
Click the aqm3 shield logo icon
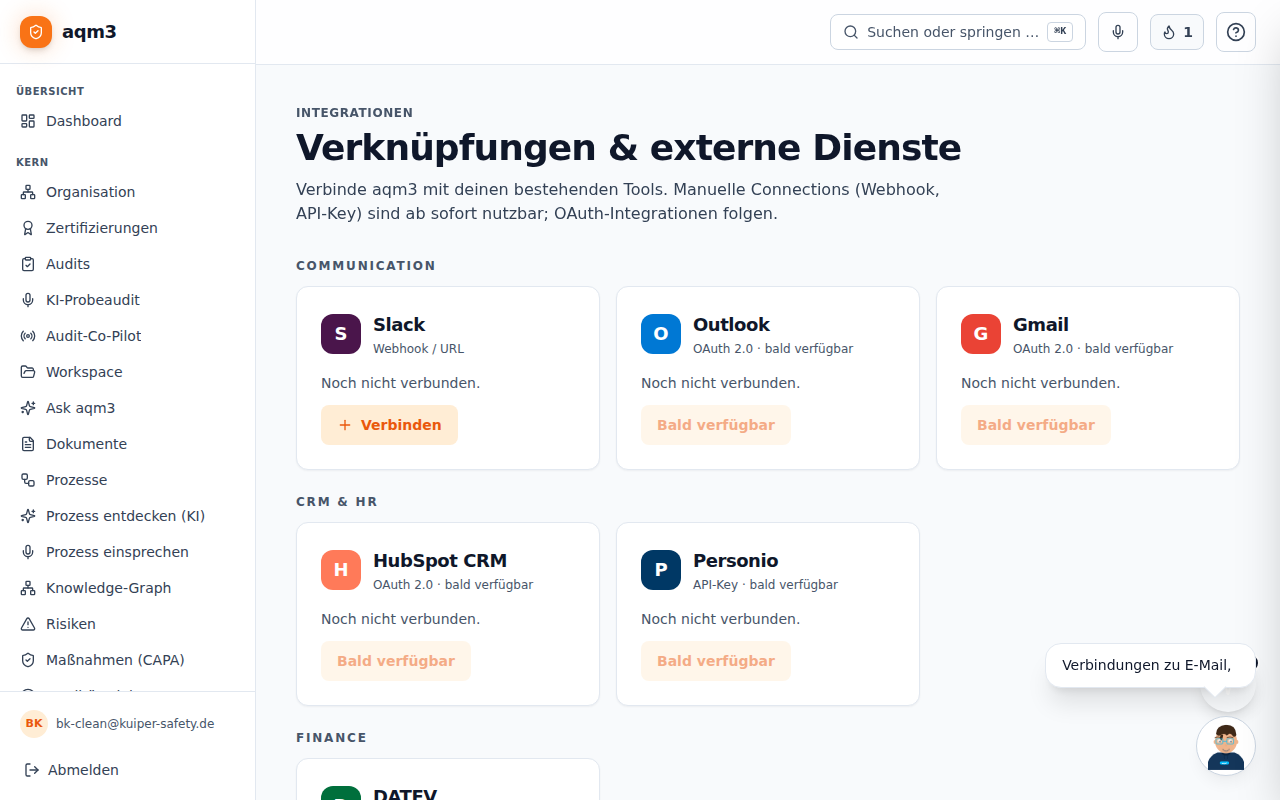[x=36, y=32]
